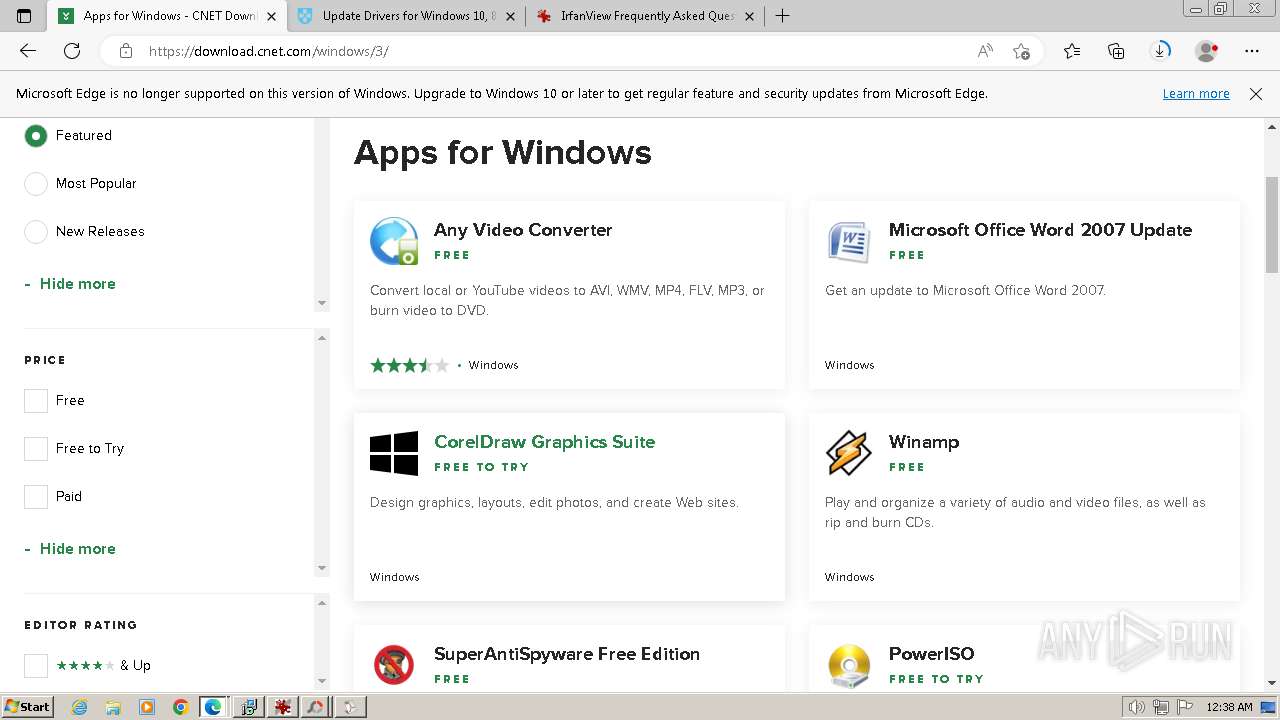Screen dimensions: 1280x720
Task: Add this page to favorites
Action: (1021, 51)
